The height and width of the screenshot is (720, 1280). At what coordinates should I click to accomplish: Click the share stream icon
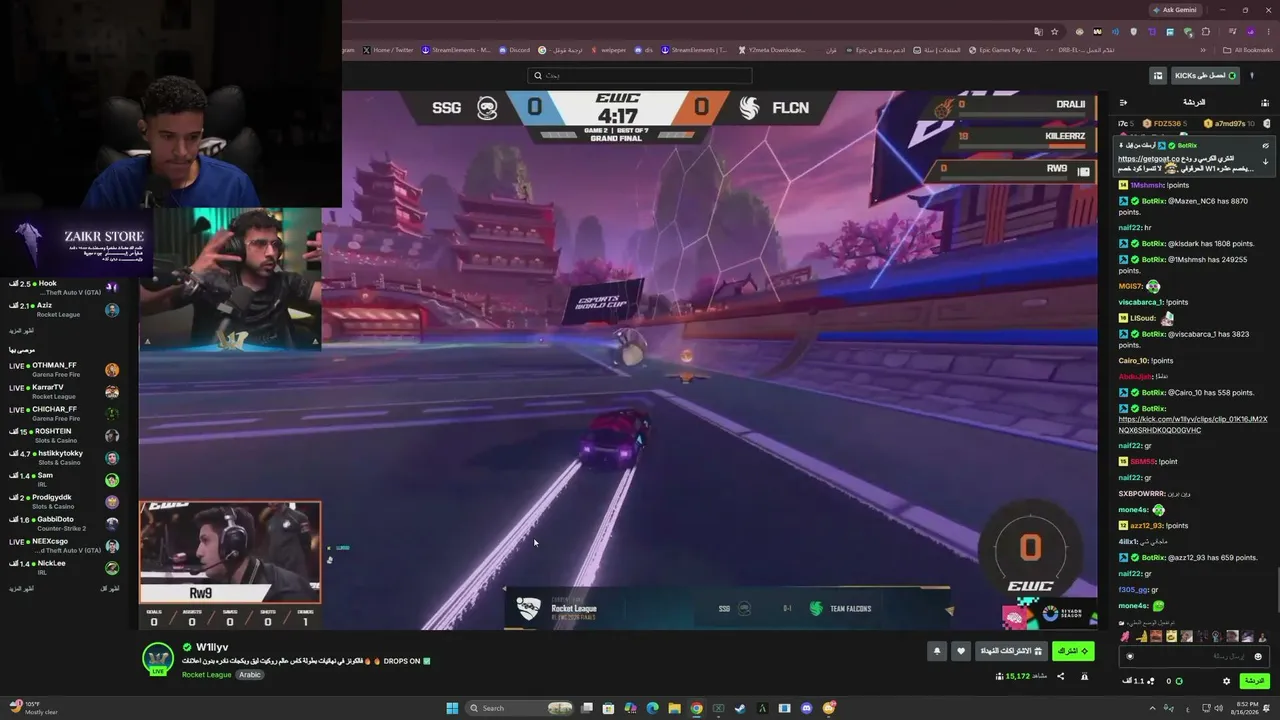click(1061, 677)
